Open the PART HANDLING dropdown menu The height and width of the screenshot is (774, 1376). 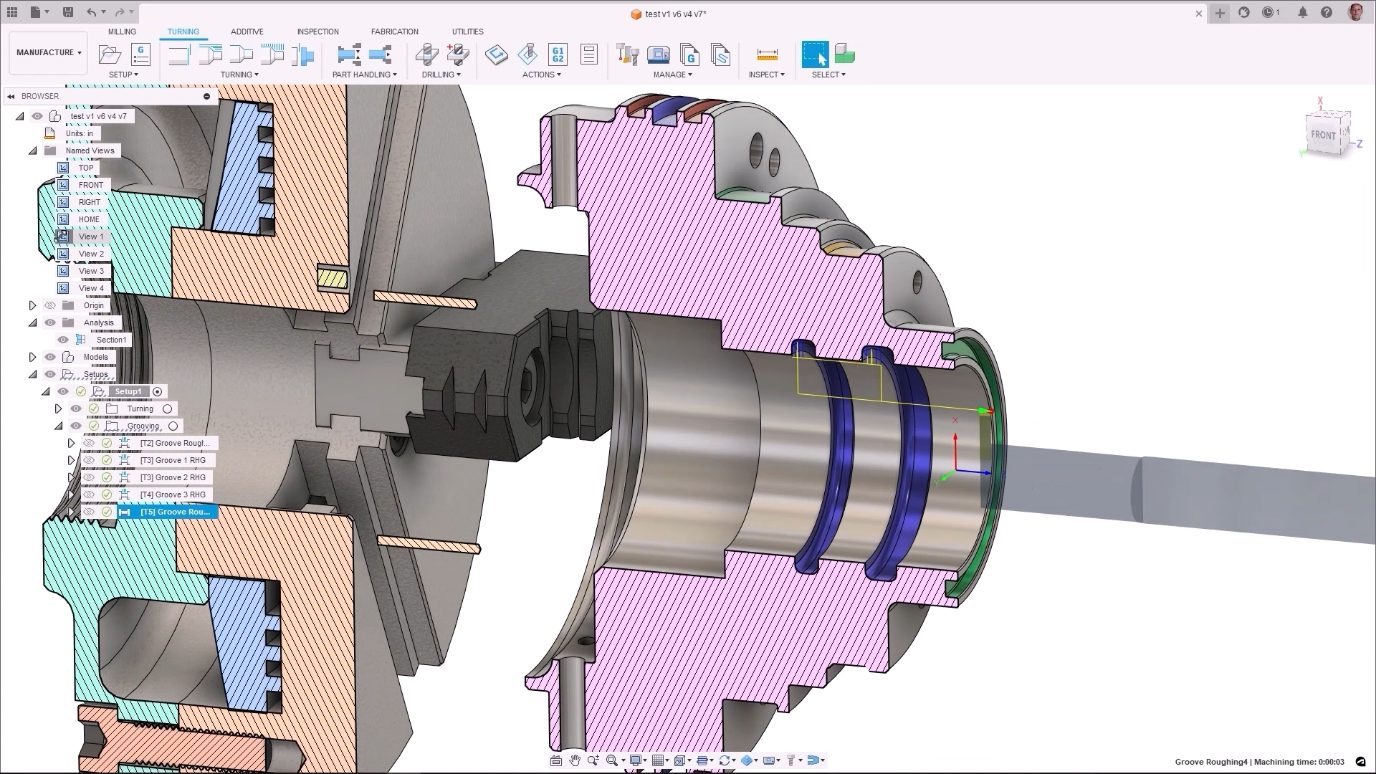click(x=364, y=75)
